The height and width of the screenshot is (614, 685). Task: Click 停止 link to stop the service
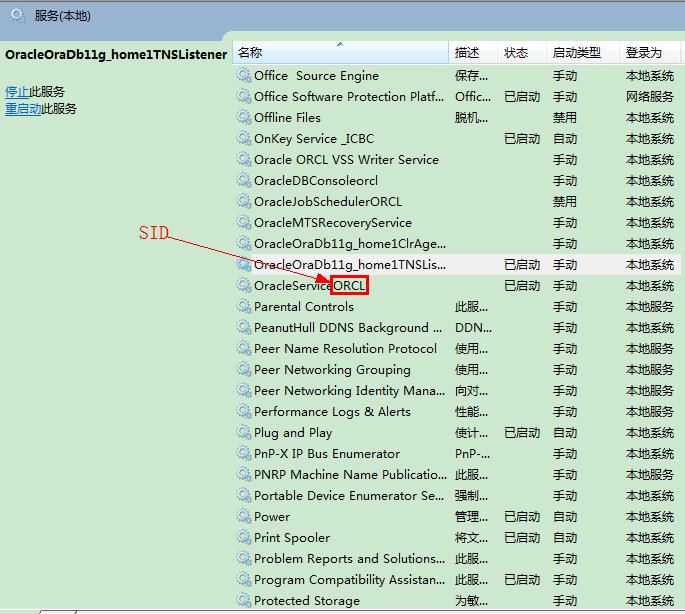[17, 91]
